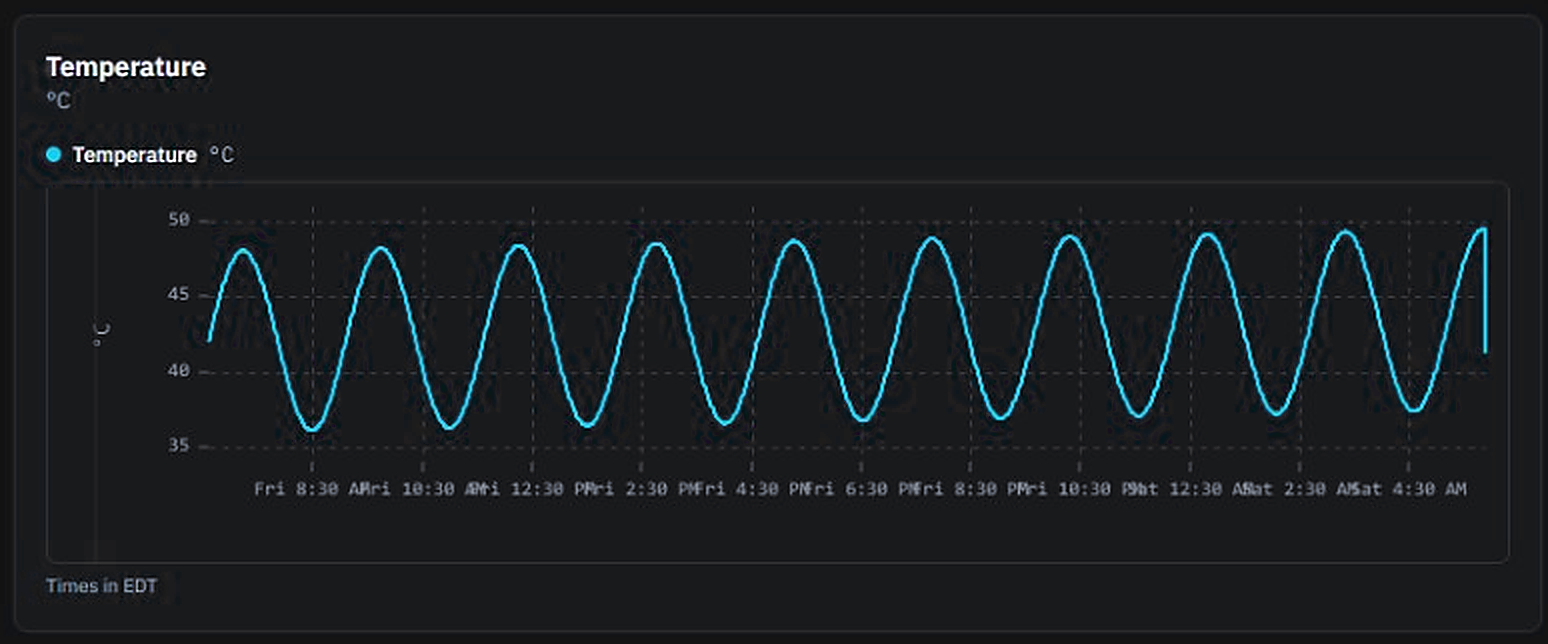Click the y-axis value 50
Image resolution: width=1548 pixels, height=644 pixels.
(x=180, y=221)
